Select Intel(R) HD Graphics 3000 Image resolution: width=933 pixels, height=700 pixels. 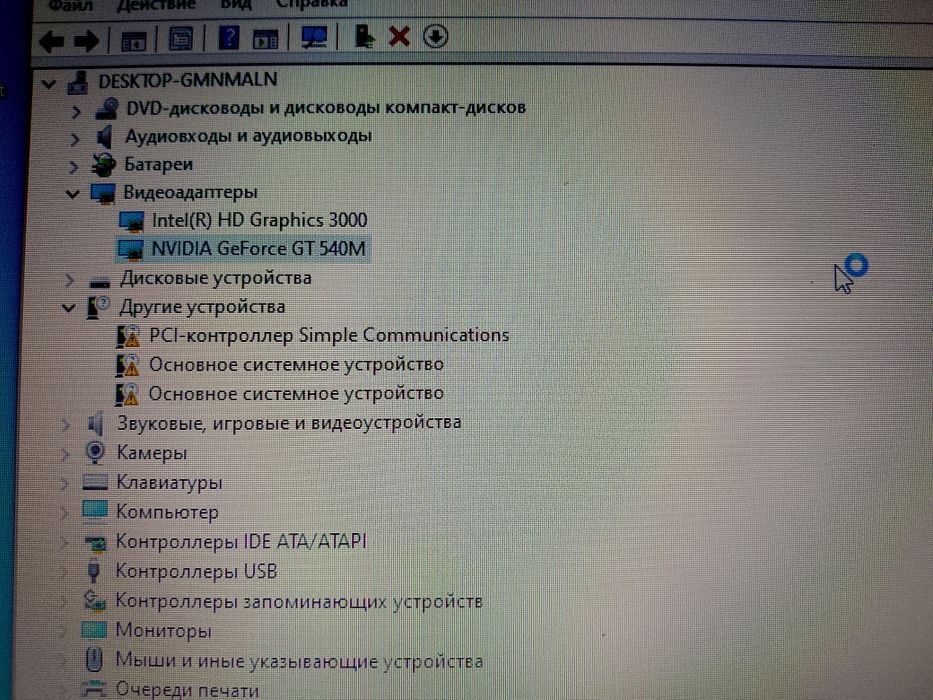(x=260, y=221)
